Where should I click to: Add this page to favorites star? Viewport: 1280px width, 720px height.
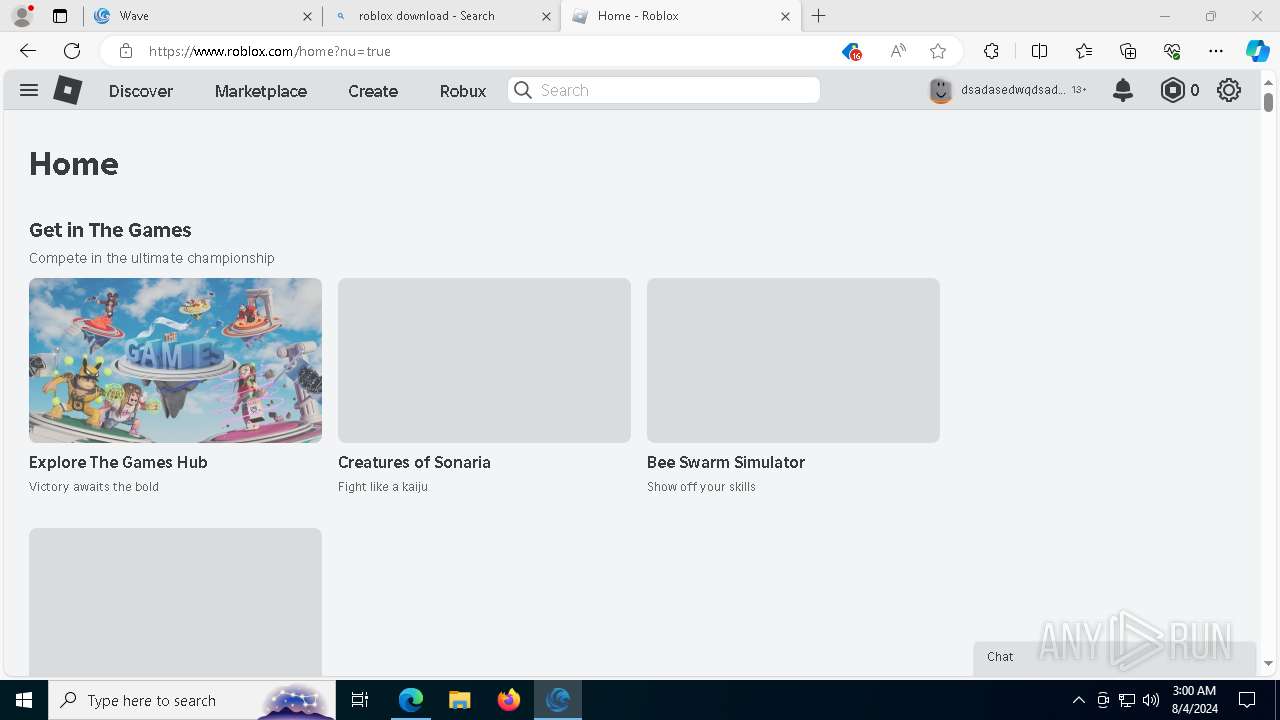click(x=938, y=51)
